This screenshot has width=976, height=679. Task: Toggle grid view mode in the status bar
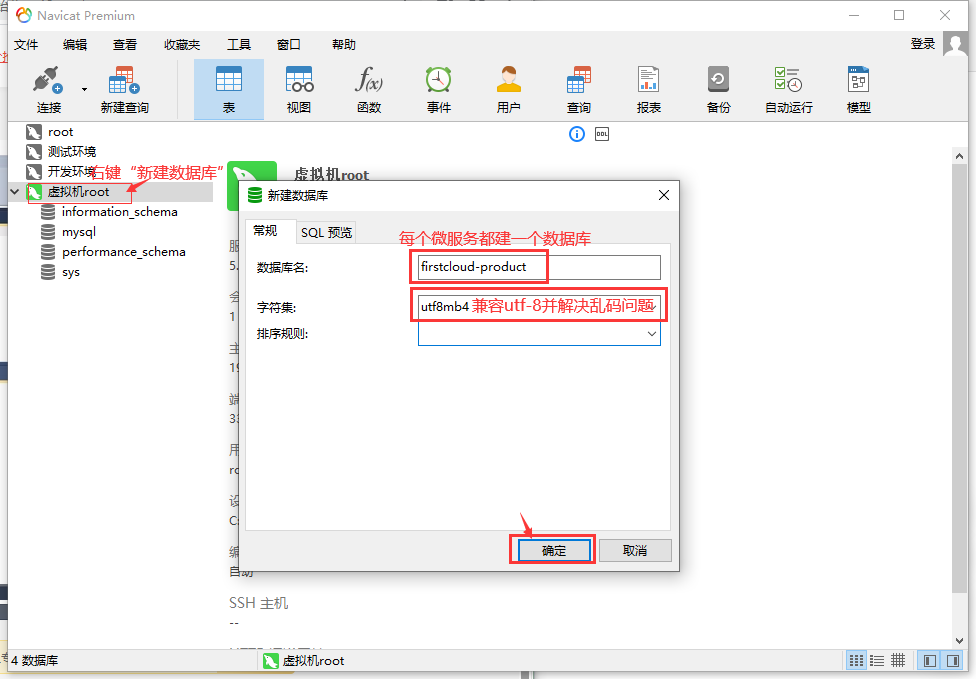point(898,660)
